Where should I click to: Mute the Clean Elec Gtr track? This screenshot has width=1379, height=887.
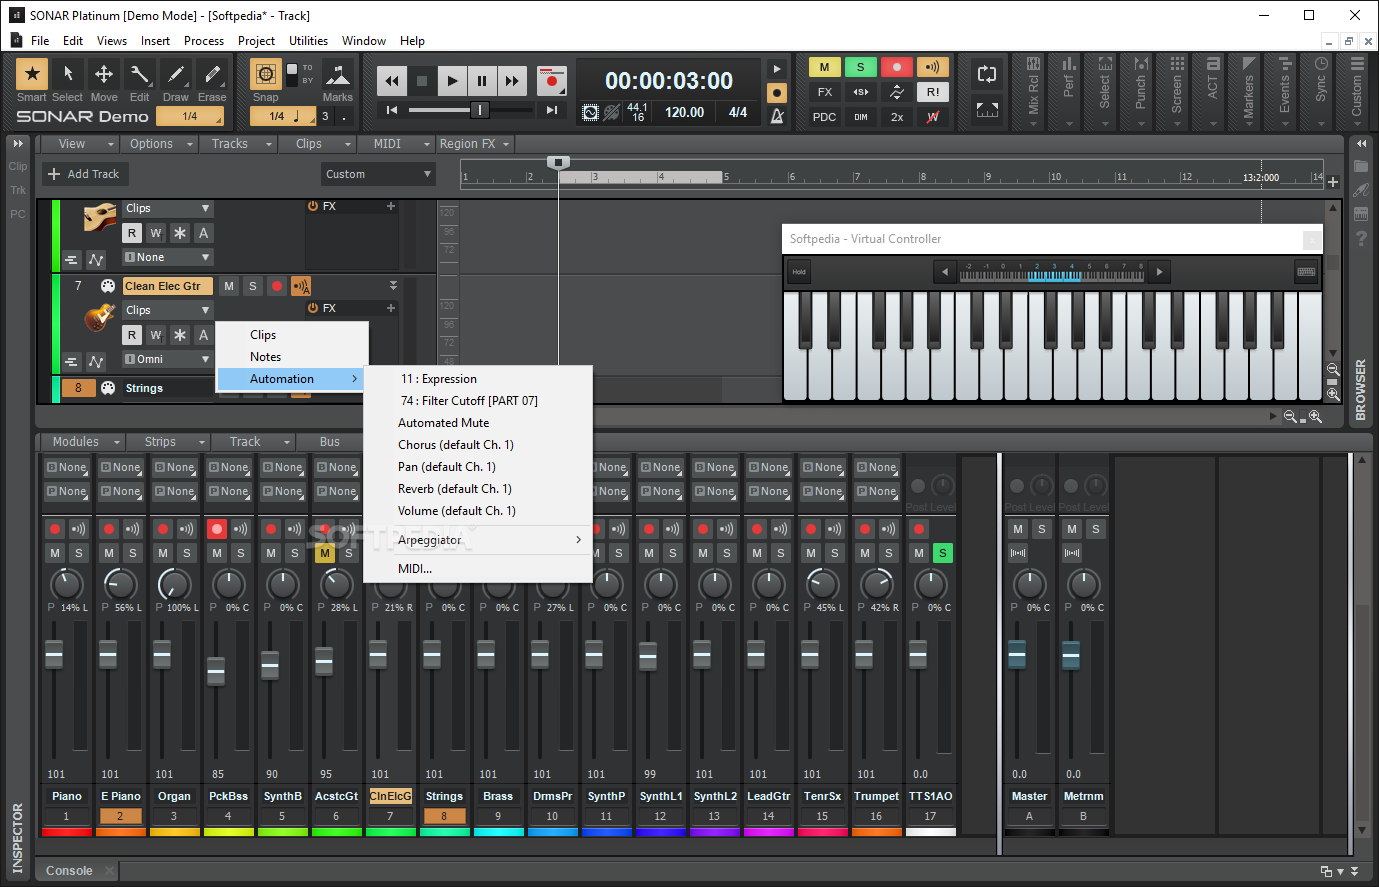(229, 286)
